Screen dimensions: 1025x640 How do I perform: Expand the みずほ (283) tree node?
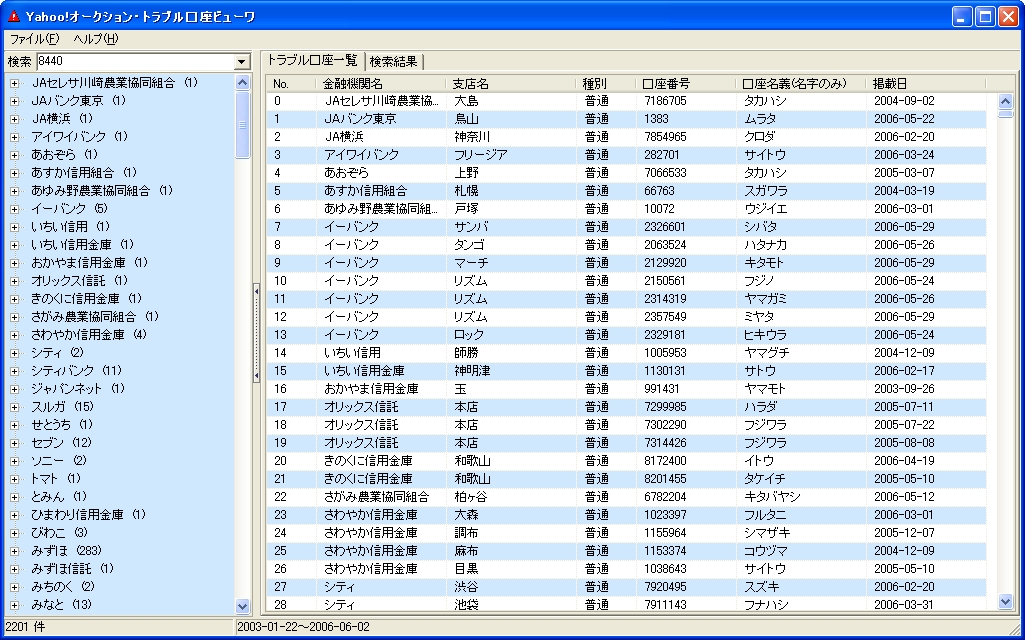tap(14, 551)
